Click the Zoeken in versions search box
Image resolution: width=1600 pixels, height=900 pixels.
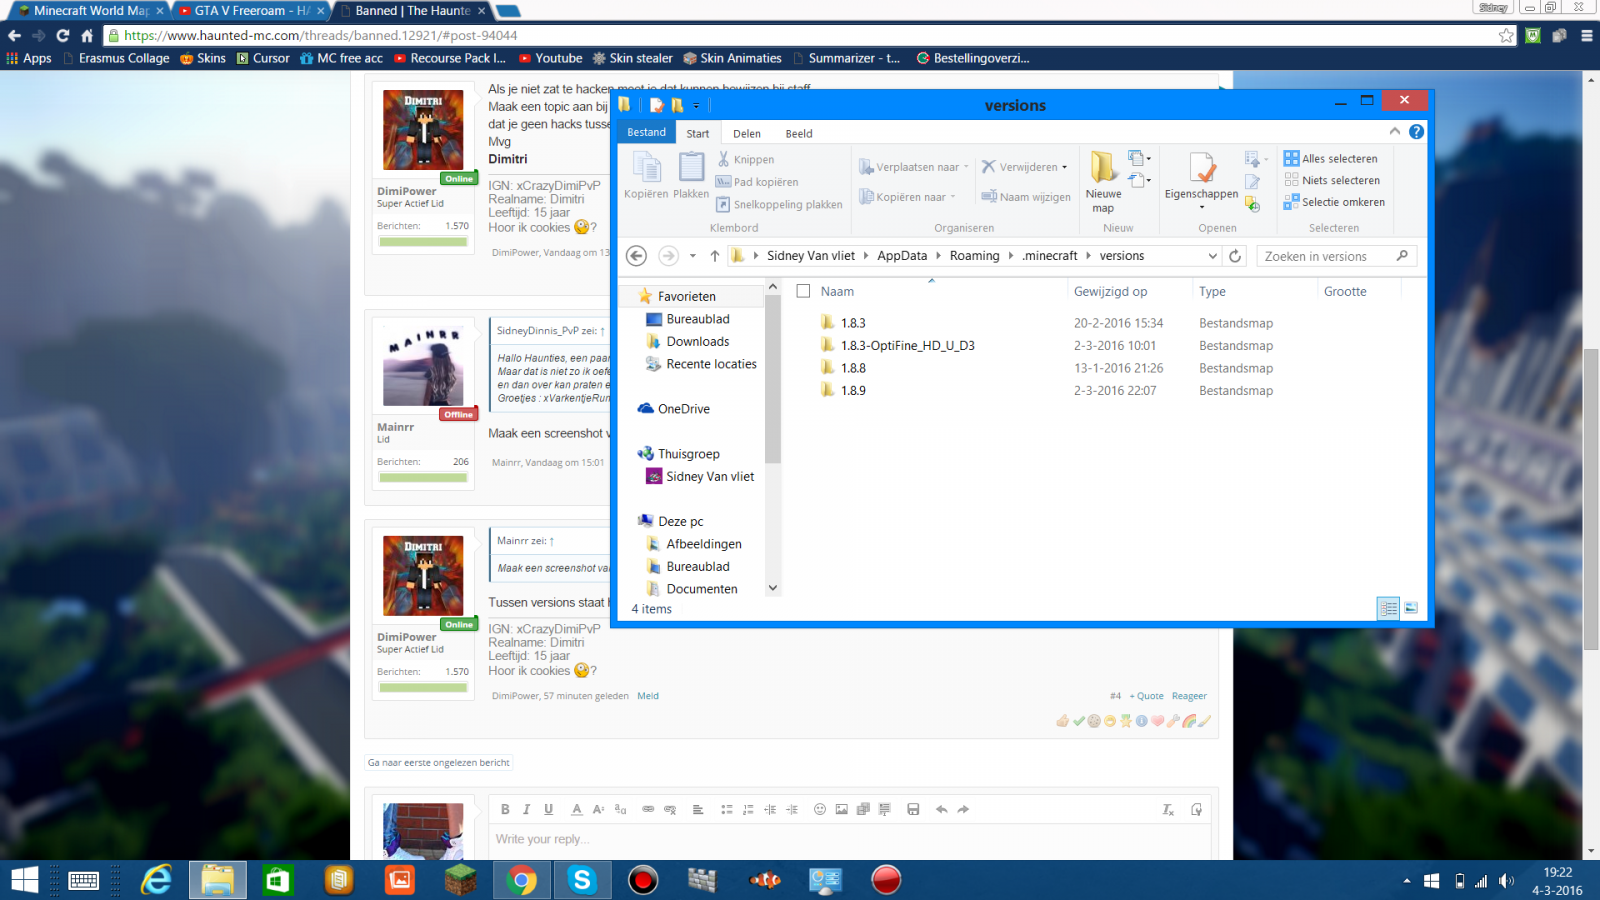click(1336, 256)
